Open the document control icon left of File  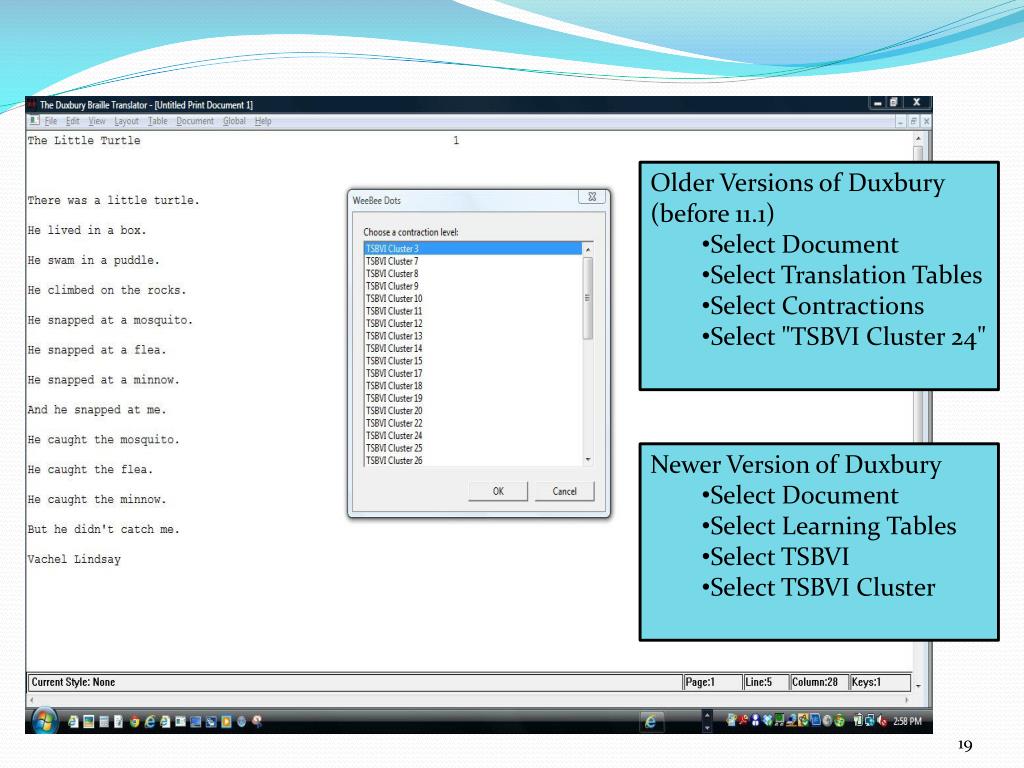point(34,121)
